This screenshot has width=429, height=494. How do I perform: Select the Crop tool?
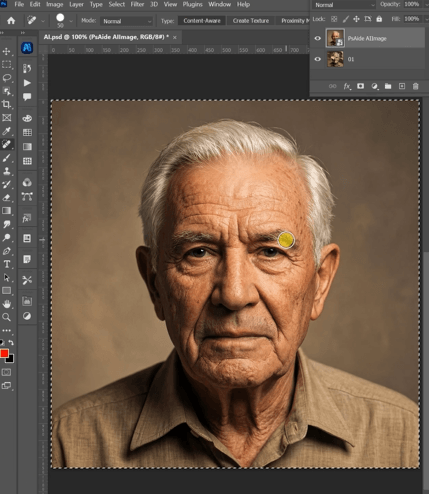tap(6, 104)
